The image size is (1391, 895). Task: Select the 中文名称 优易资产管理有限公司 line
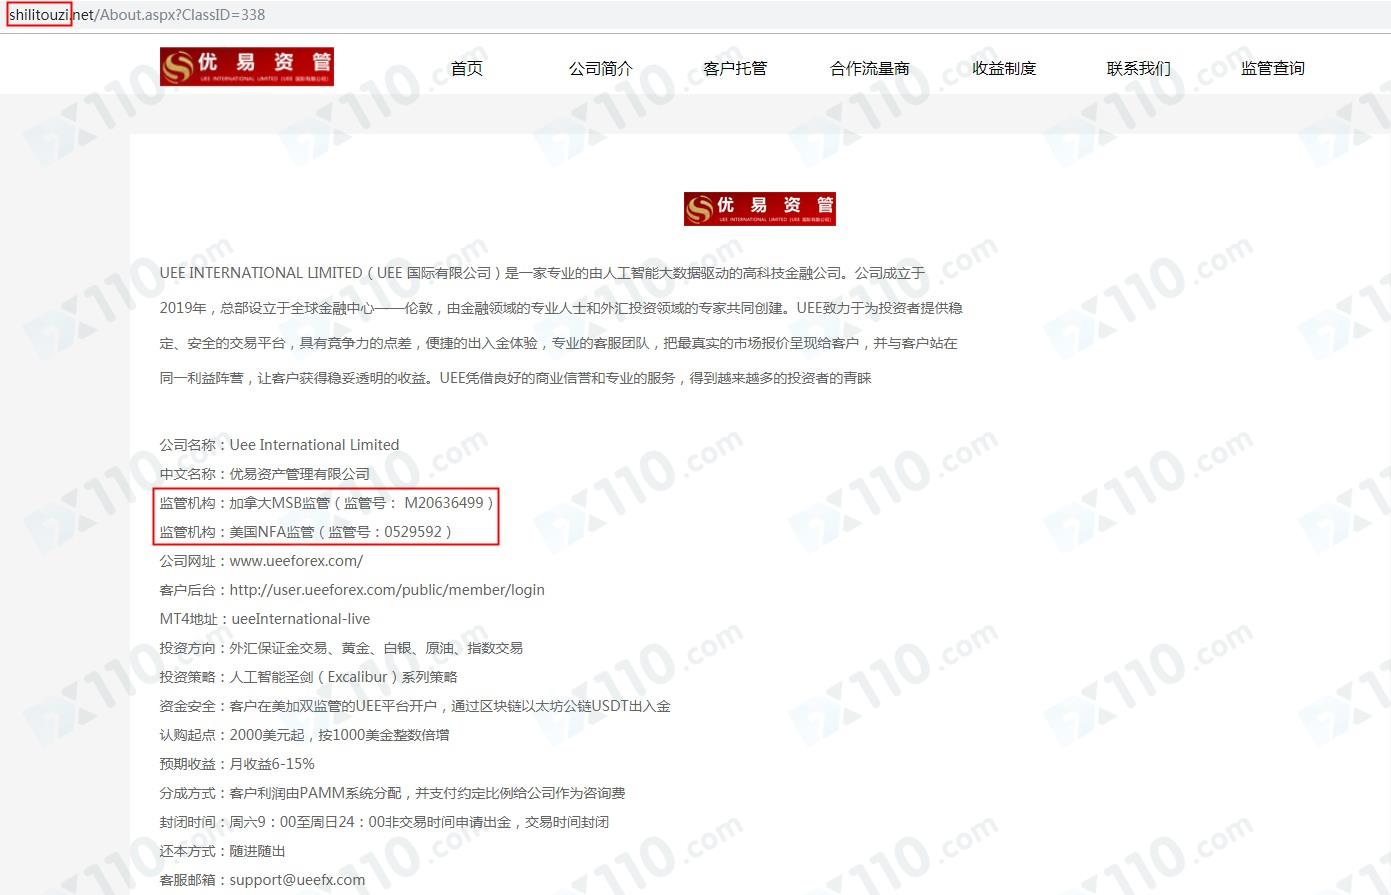pyautogui.click(x=265, y=474)
